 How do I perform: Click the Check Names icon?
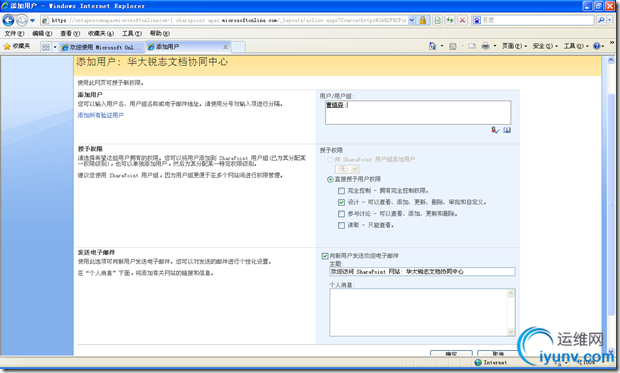495,130
